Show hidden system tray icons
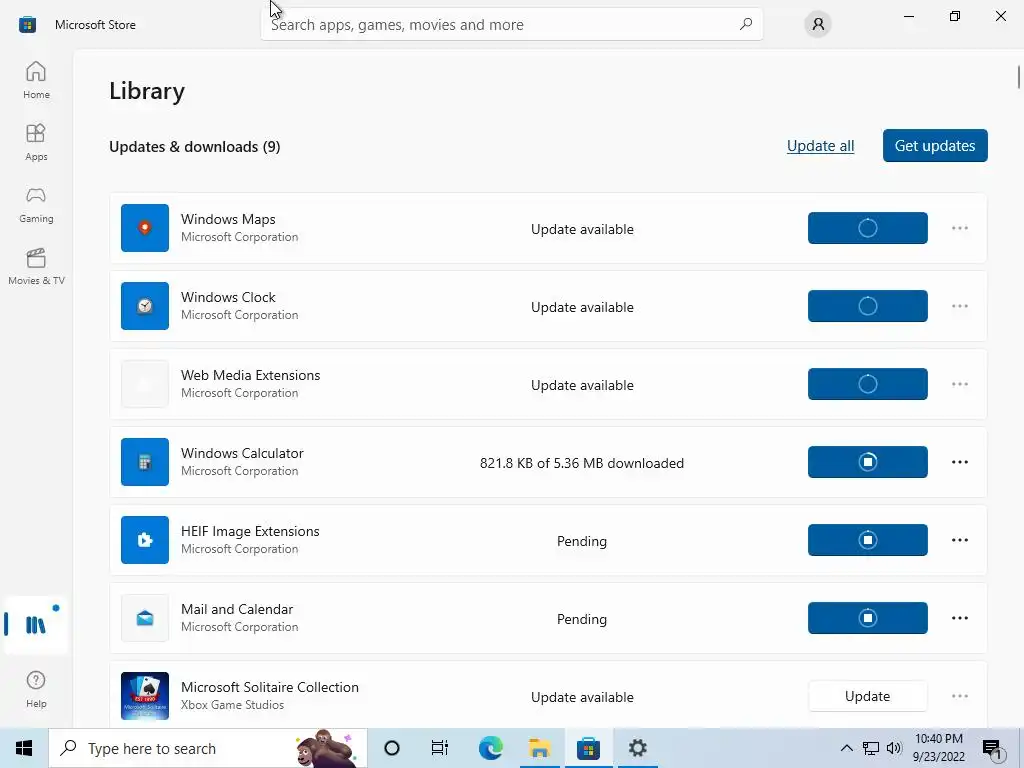Screen dimensions: 1024x768 click(x=846, y=748)
